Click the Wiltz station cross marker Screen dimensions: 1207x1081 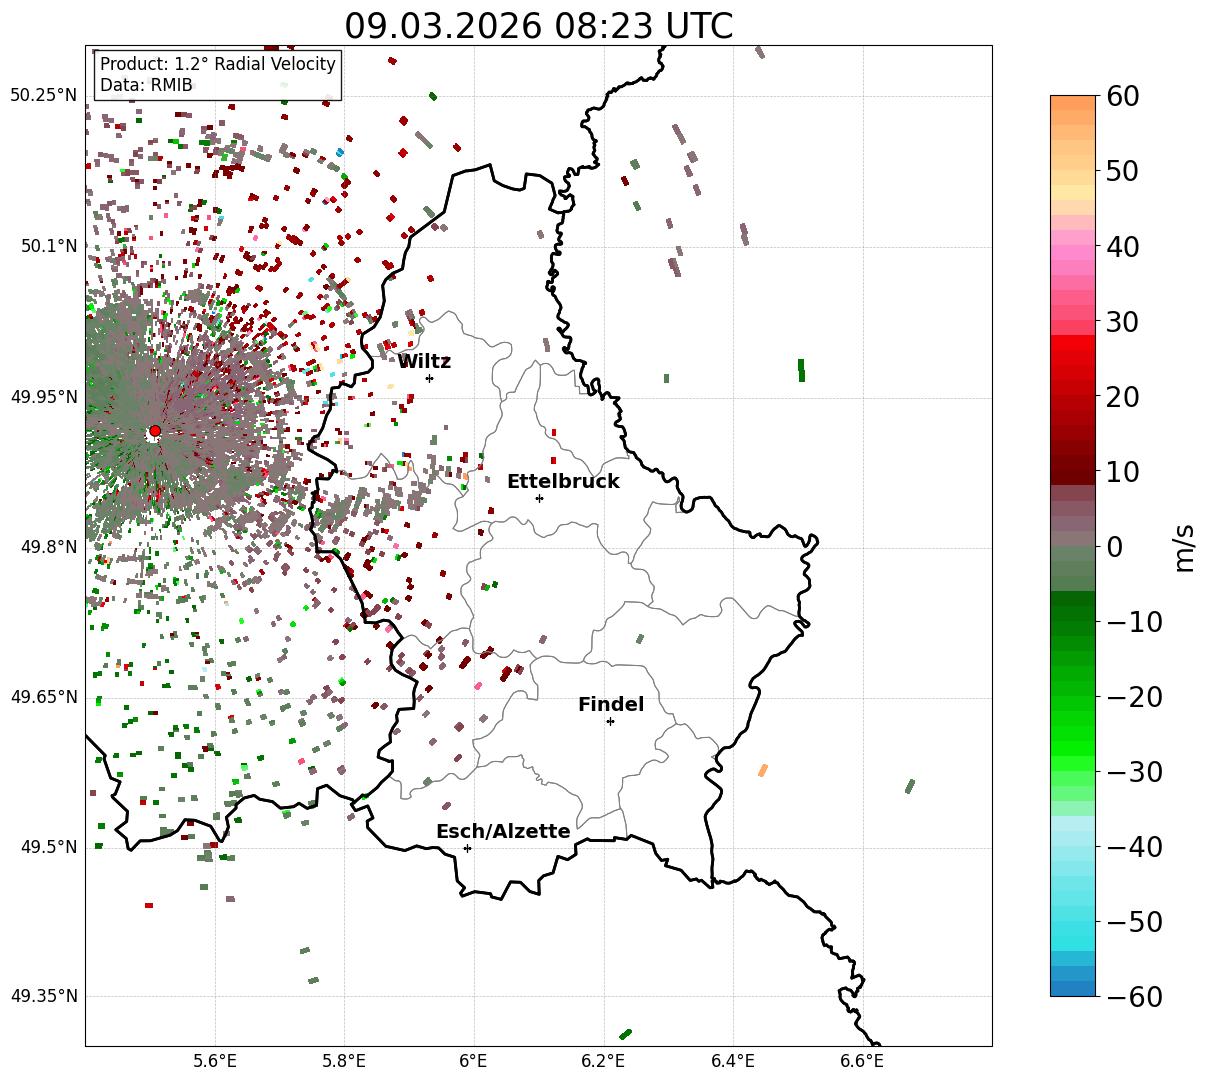click(429, 378)
